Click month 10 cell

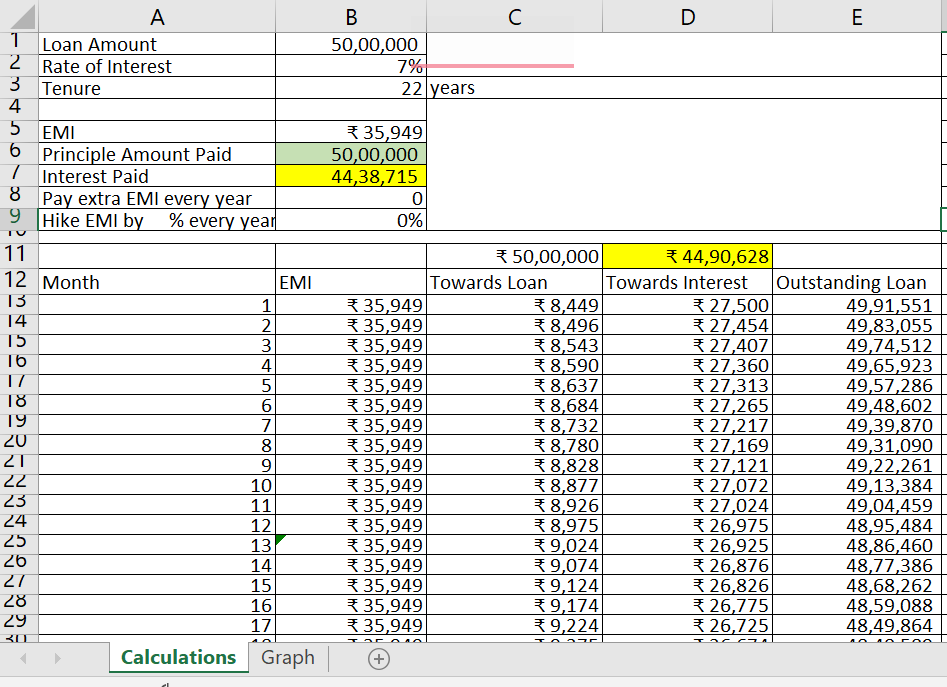[x=157, y=485]
